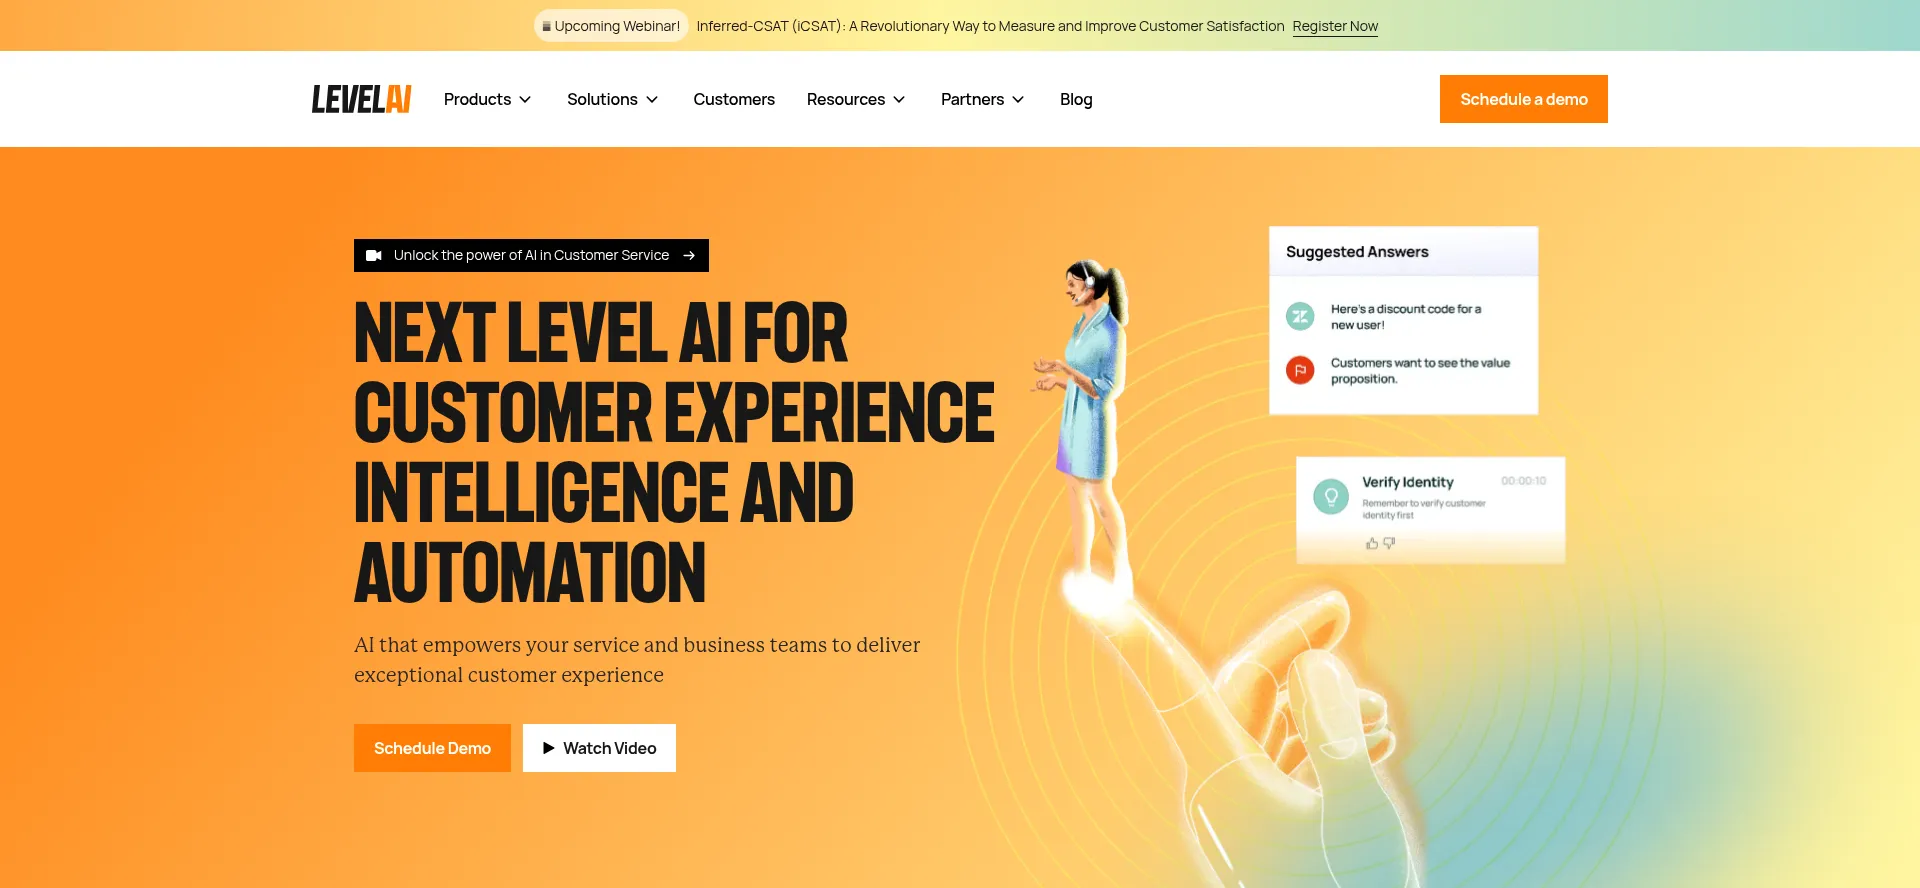Click the Level AI logo
The height and width of the screenshot is (888, 1920).
pos(361,99)
